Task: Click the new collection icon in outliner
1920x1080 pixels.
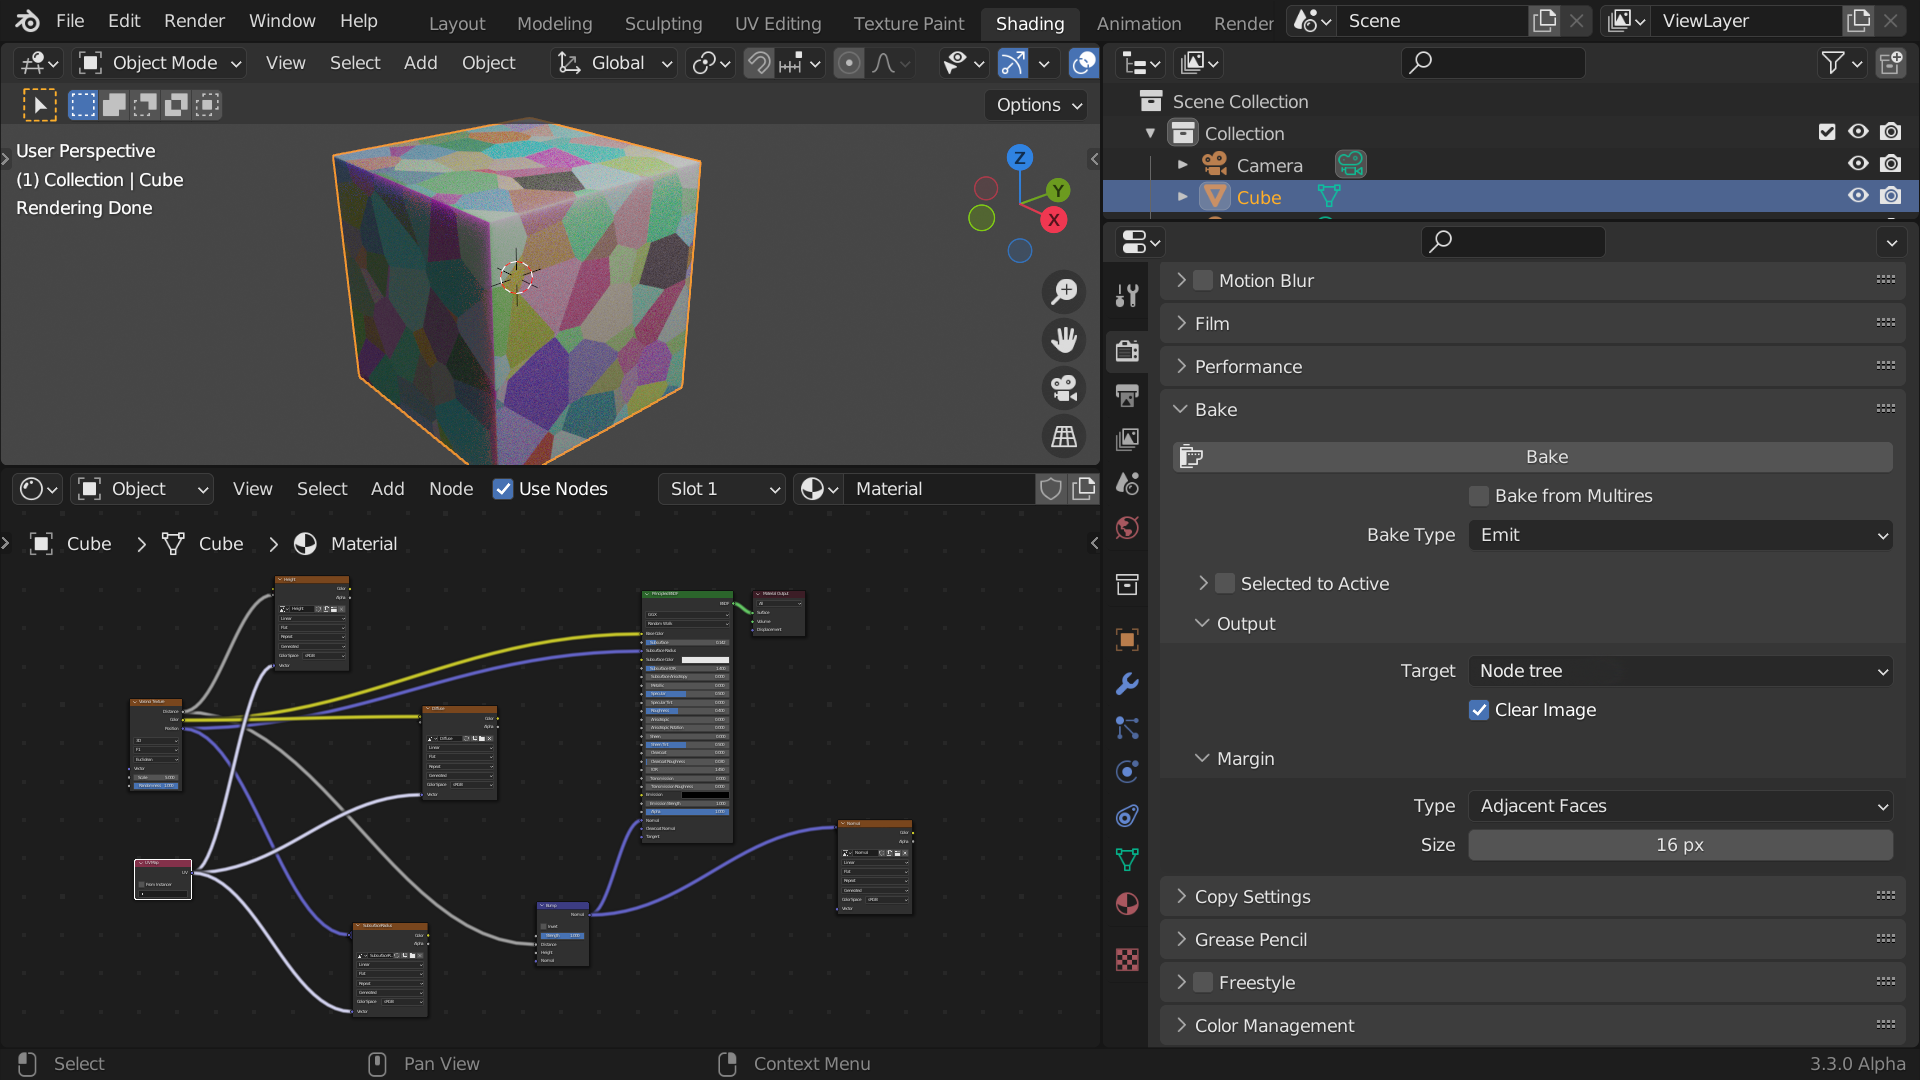Action: [1891, 63]
